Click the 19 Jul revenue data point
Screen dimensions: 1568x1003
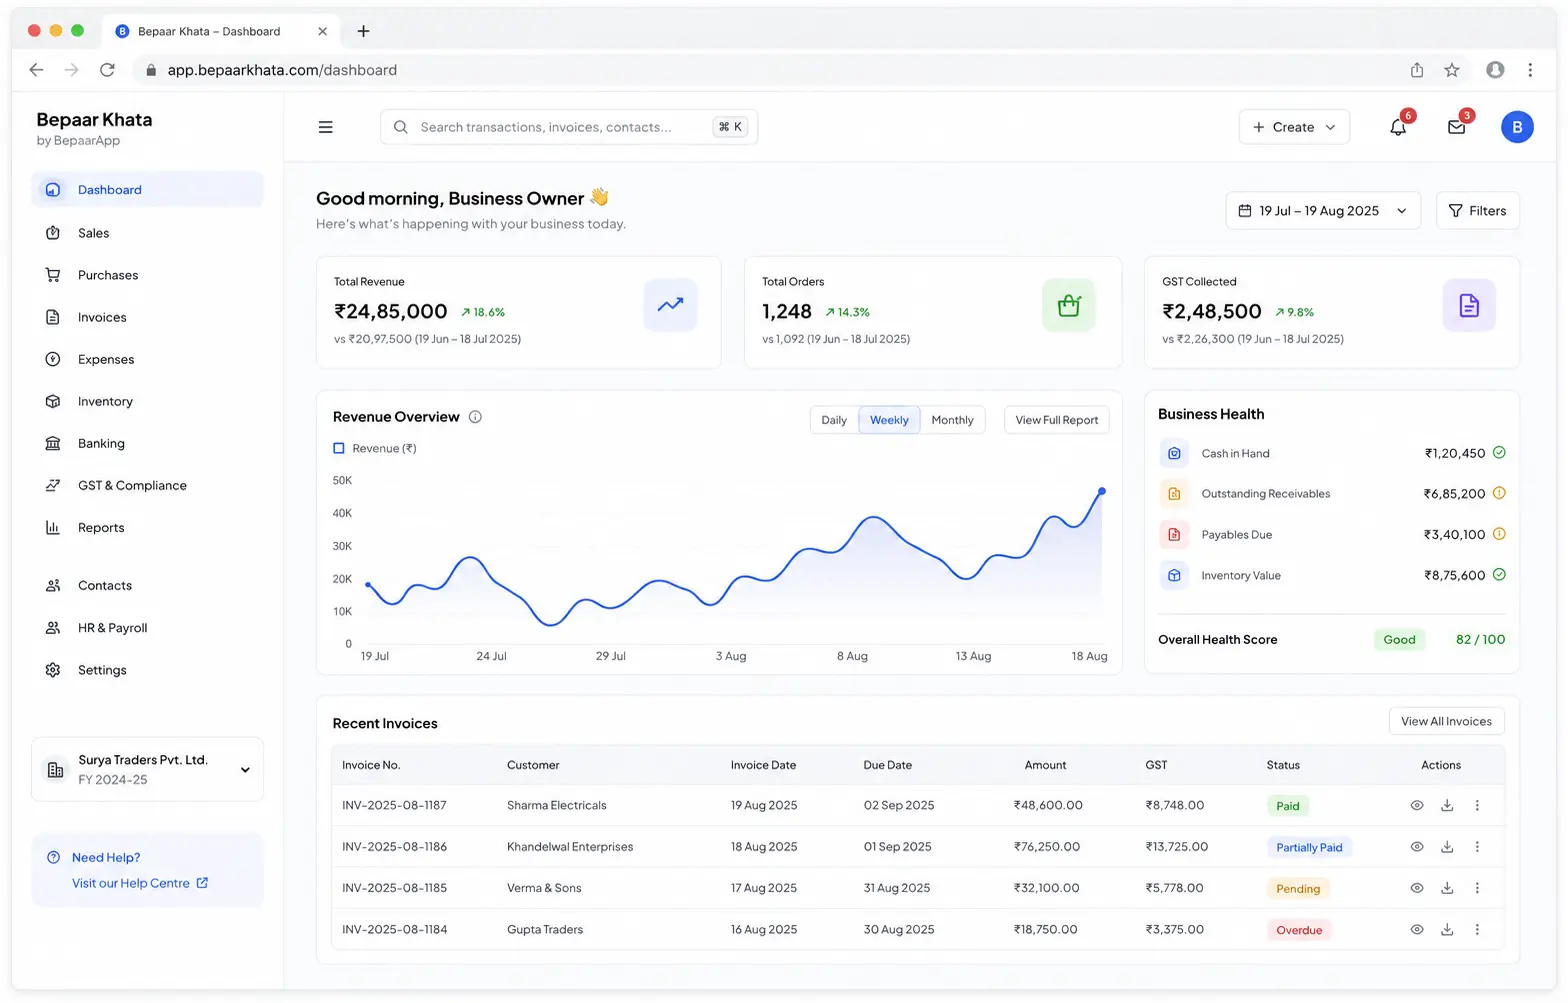pos(368,585)
